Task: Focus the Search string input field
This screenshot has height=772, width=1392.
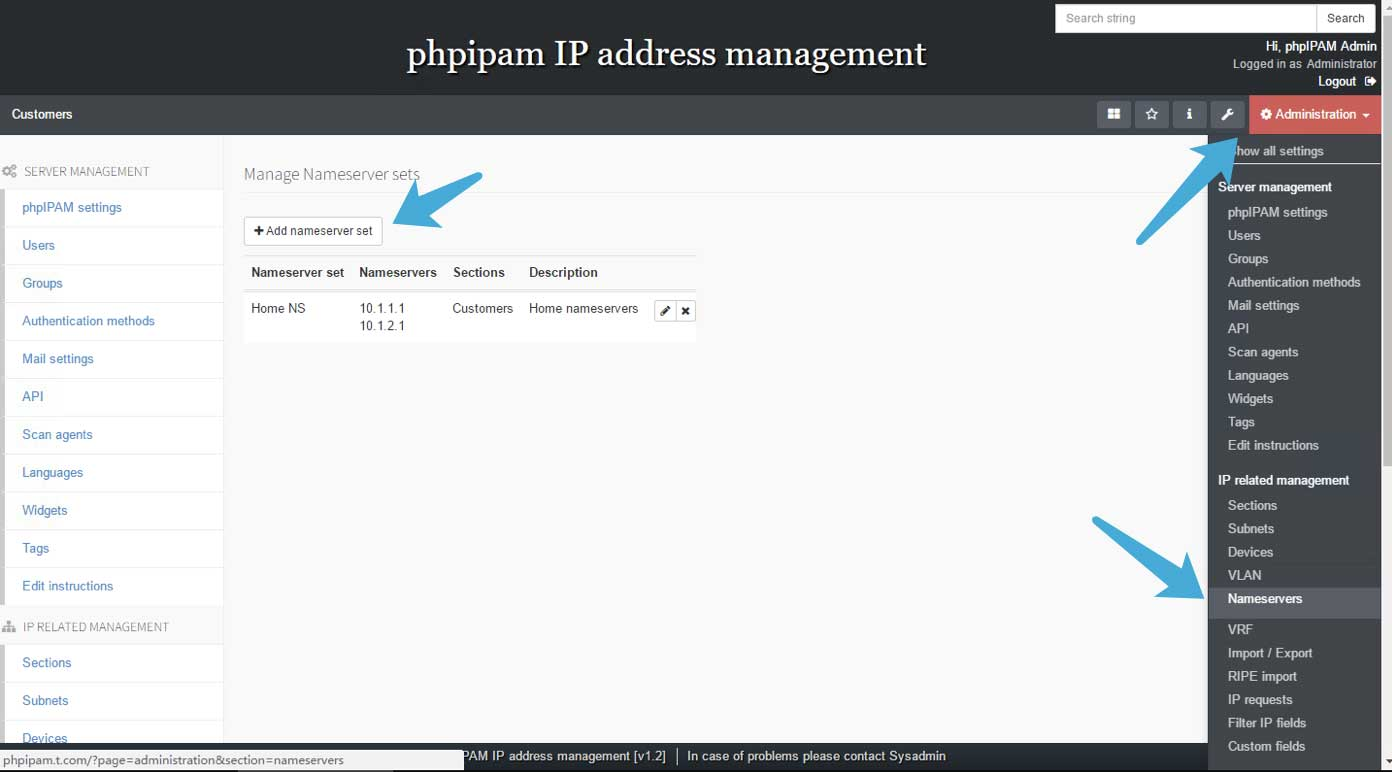Action: (x=1186, y=18)
